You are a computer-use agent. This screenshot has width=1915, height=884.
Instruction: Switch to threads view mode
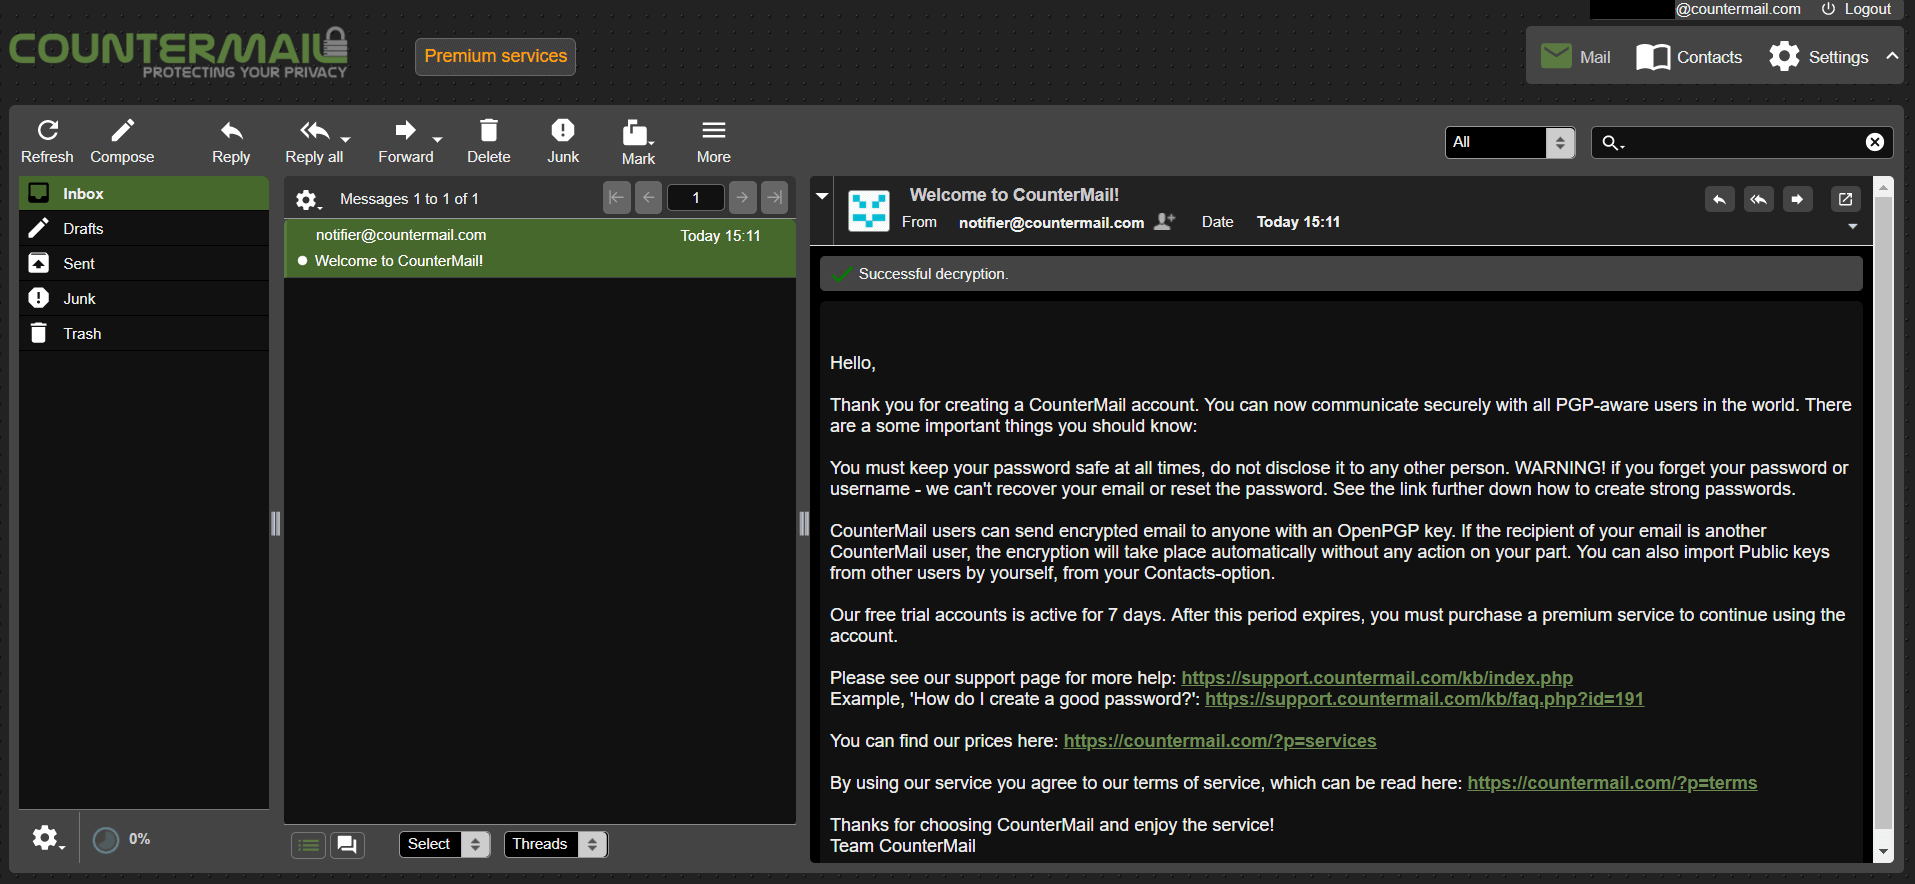347,845
